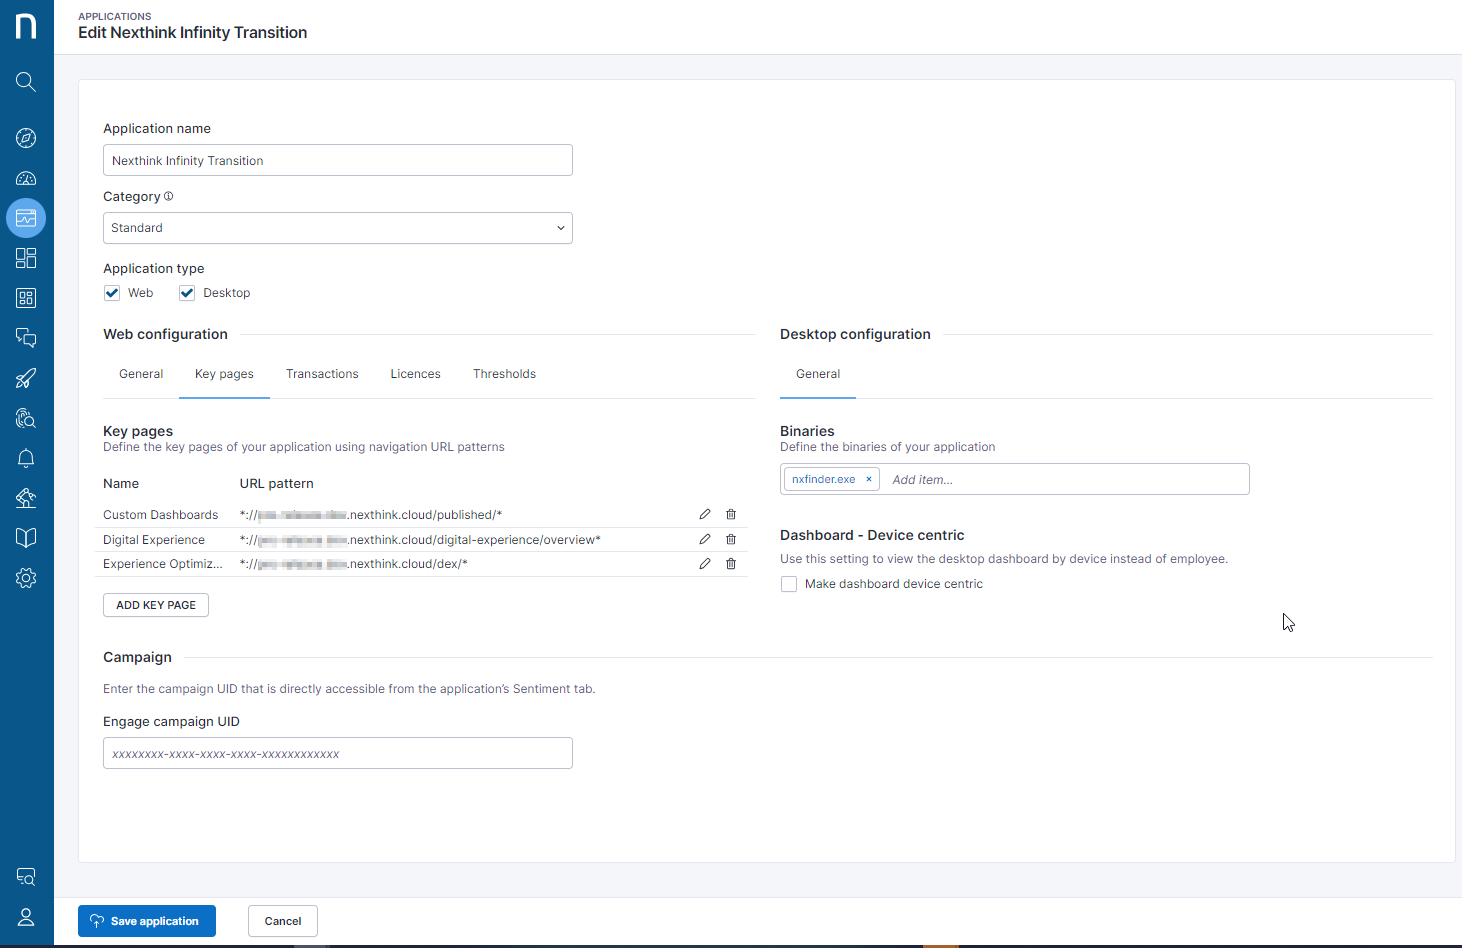Screen dimensions: 1462x948
Task: Open the bell alerts sidebar icon
Action: 26,458
